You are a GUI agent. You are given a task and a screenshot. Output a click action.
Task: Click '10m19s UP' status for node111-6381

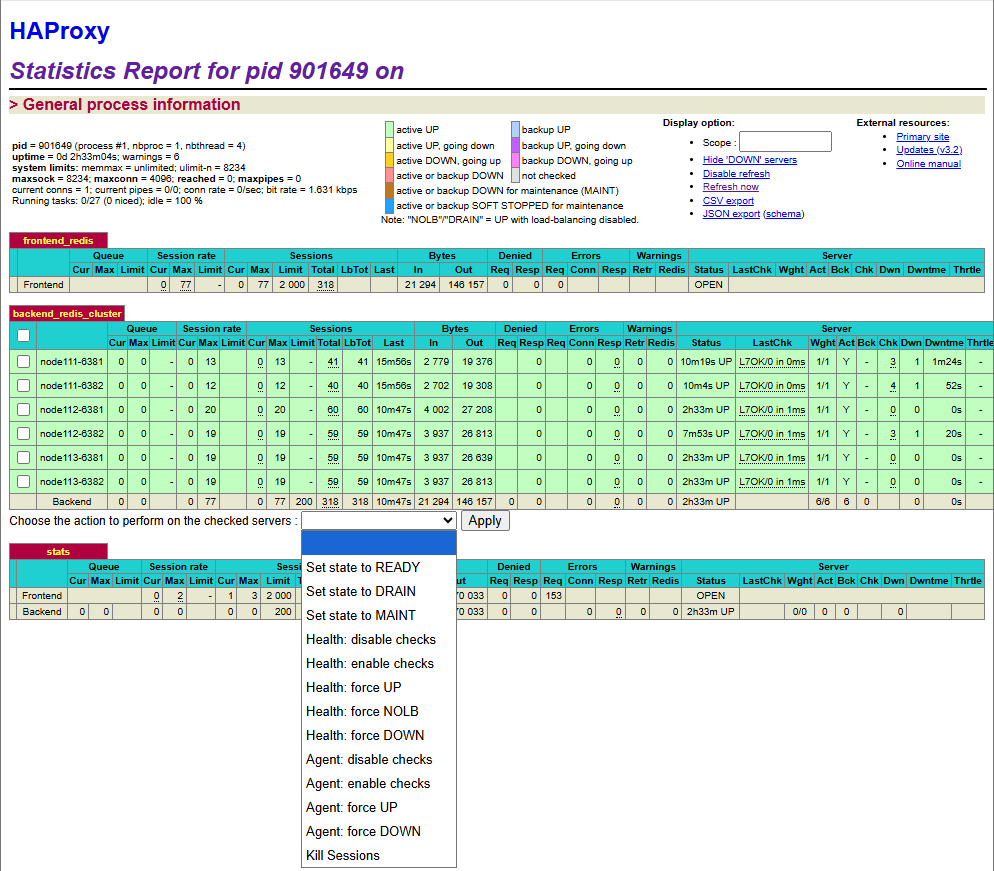click(706, 361)
